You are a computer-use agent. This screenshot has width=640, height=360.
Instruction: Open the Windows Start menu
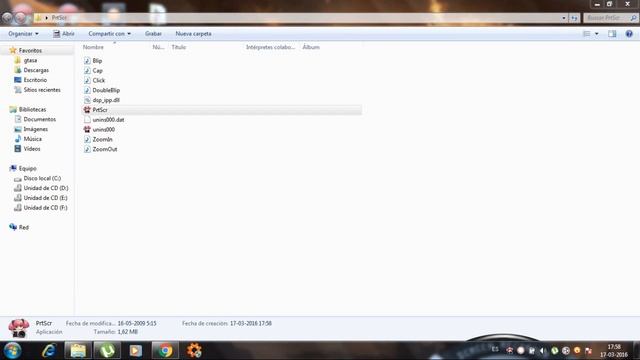(x=13, y=351)
